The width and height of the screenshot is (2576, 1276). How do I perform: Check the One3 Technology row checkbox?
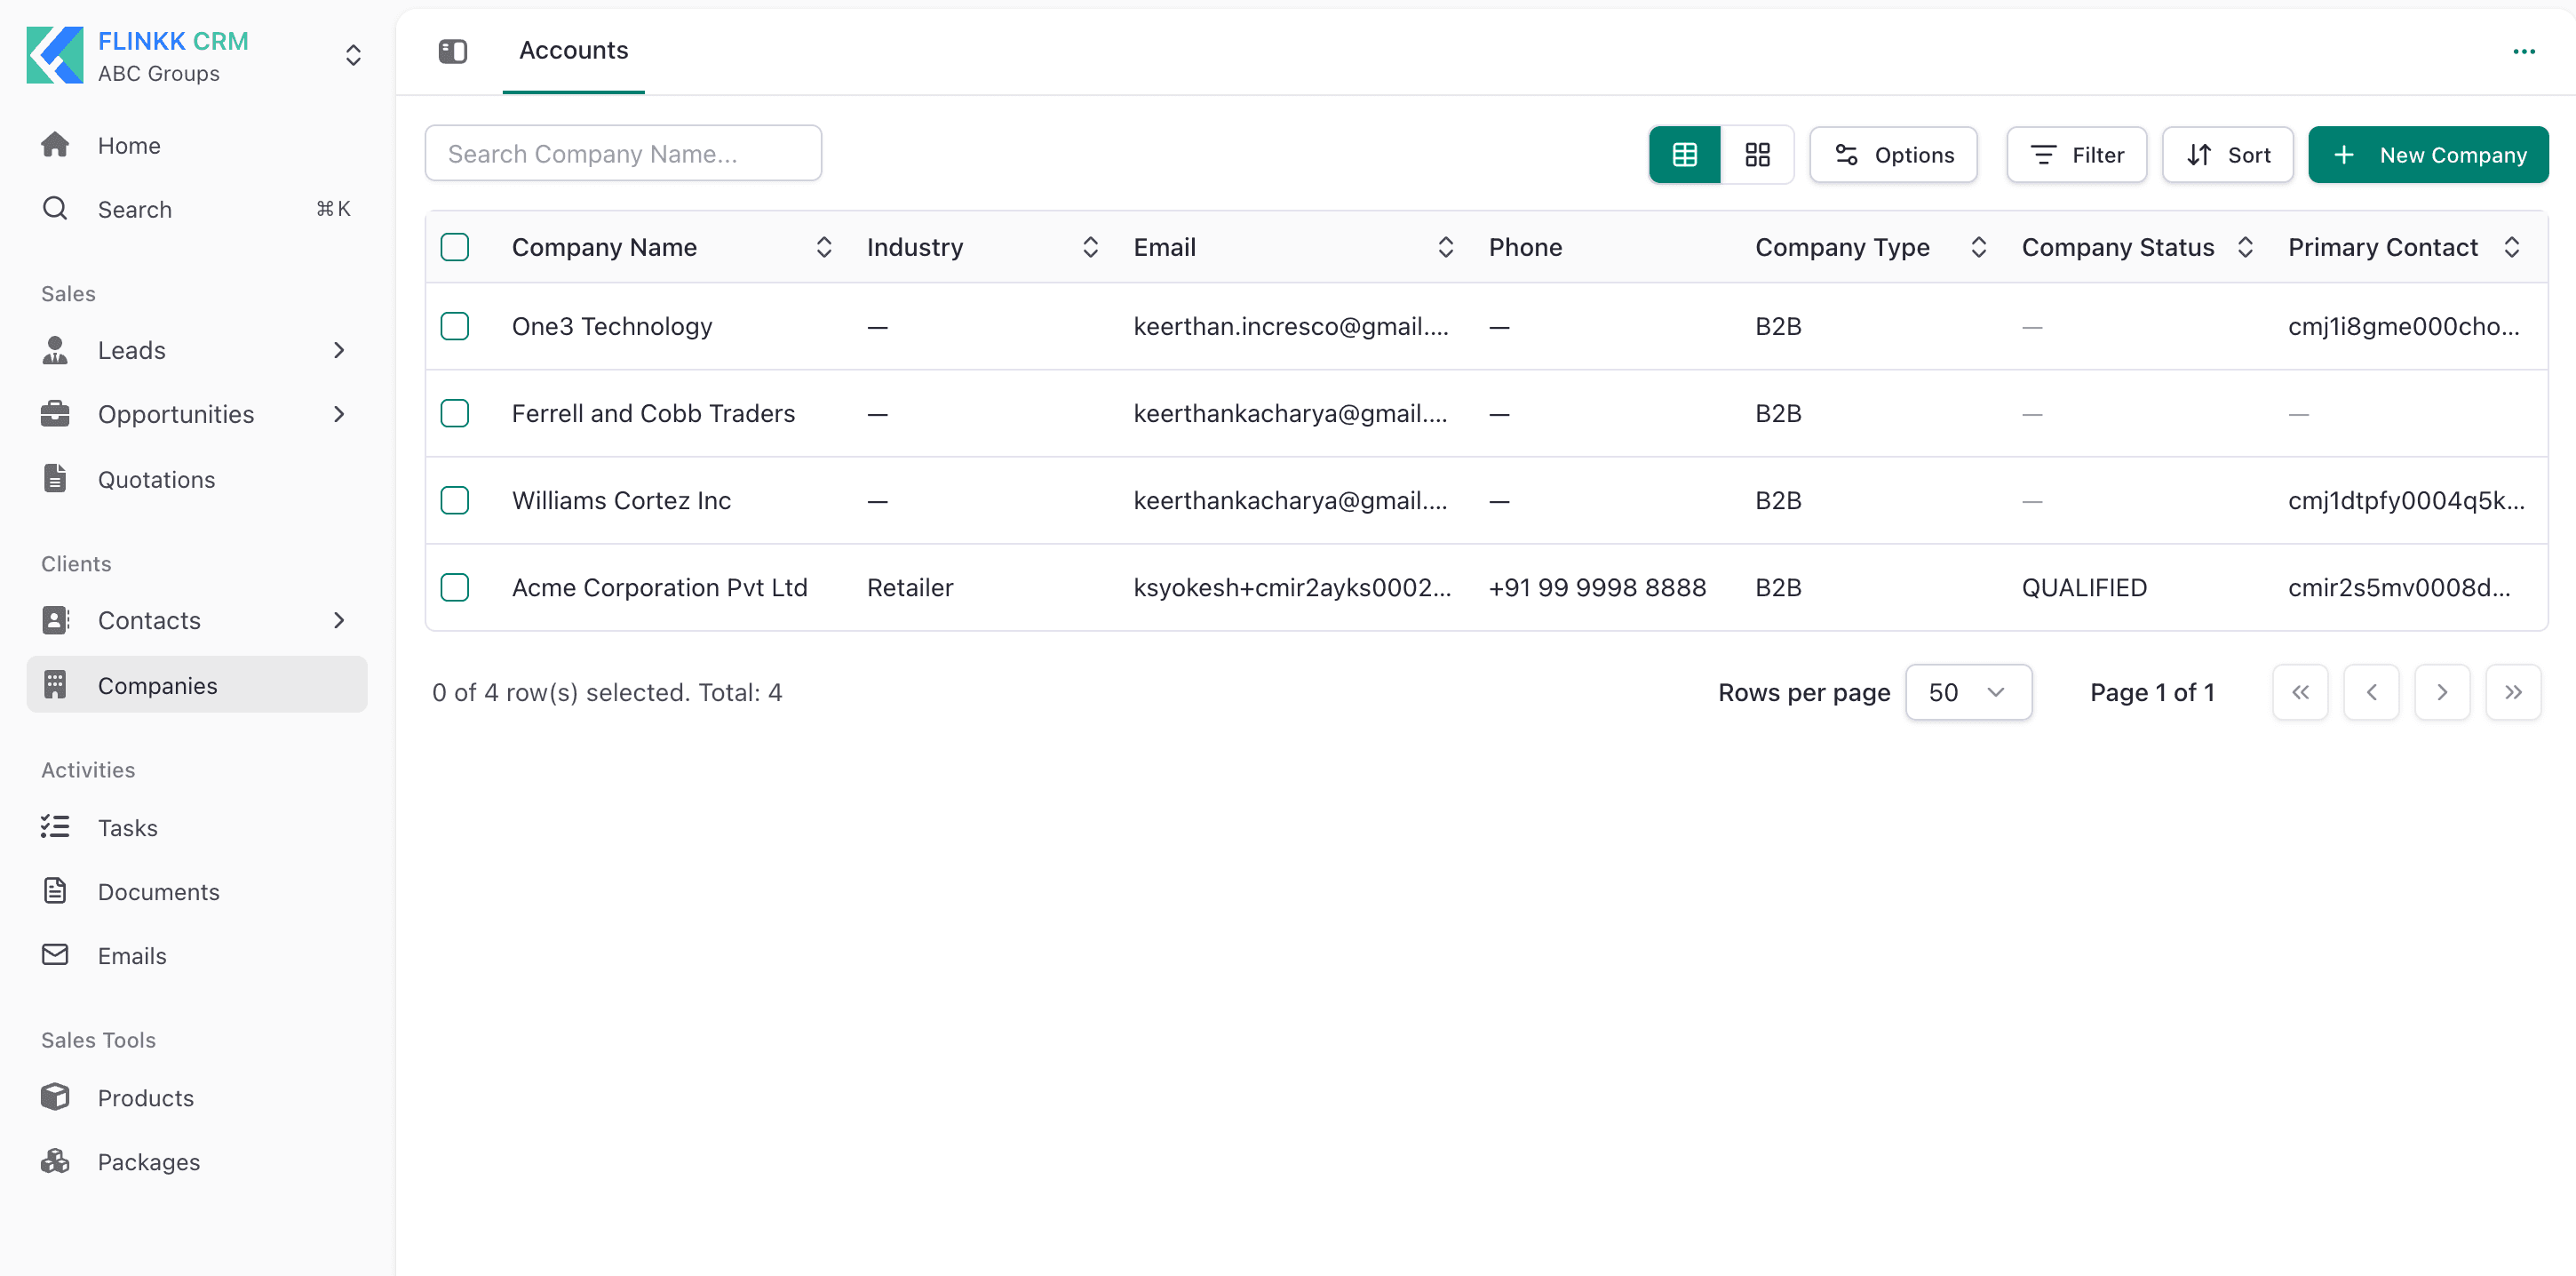455,326
